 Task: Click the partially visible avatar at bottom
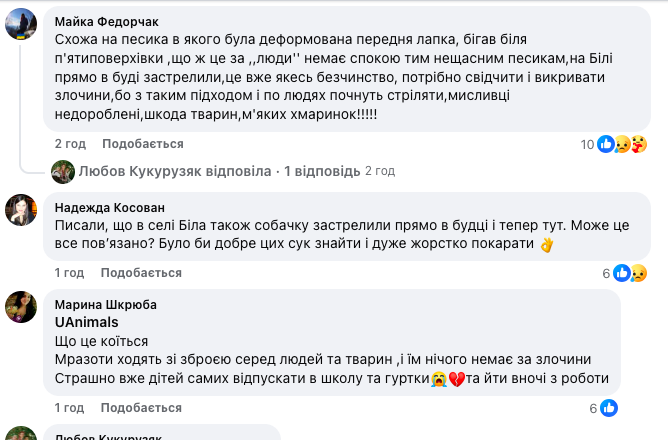pyautogui.click(x=22, y=434)
